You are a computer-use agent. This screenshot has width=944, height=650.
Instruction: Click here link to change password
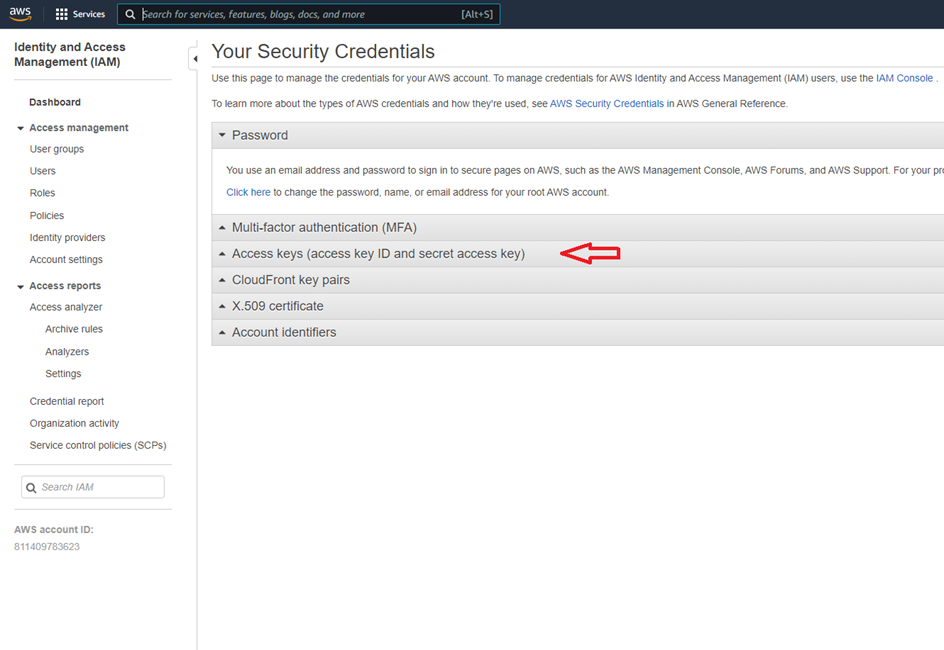point(248,192)
